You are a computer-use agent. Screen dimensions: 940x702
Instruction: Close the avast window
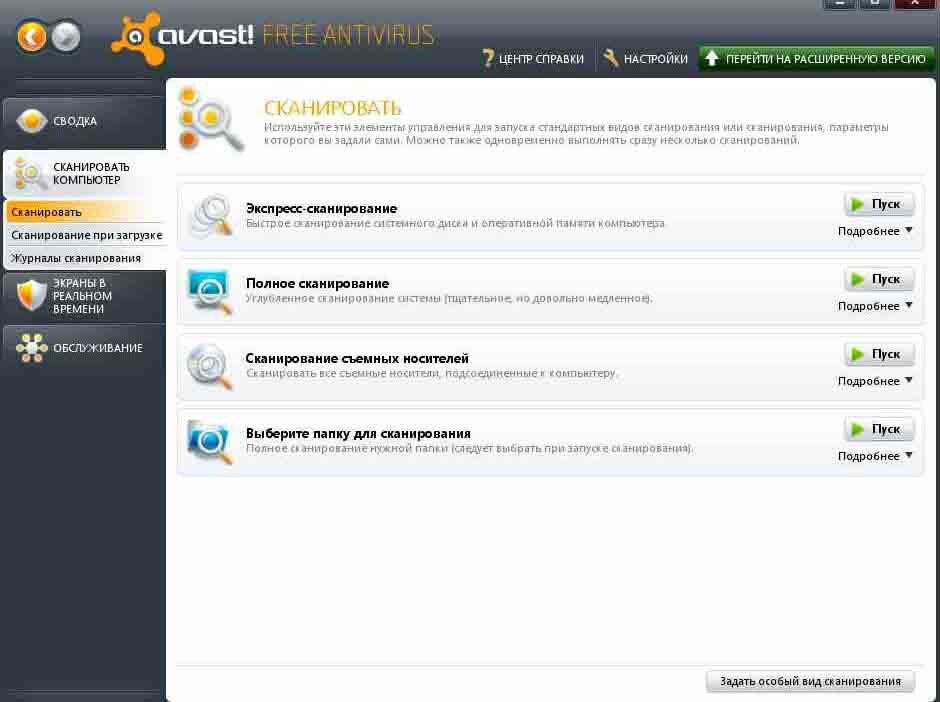(x=915, y=4)
